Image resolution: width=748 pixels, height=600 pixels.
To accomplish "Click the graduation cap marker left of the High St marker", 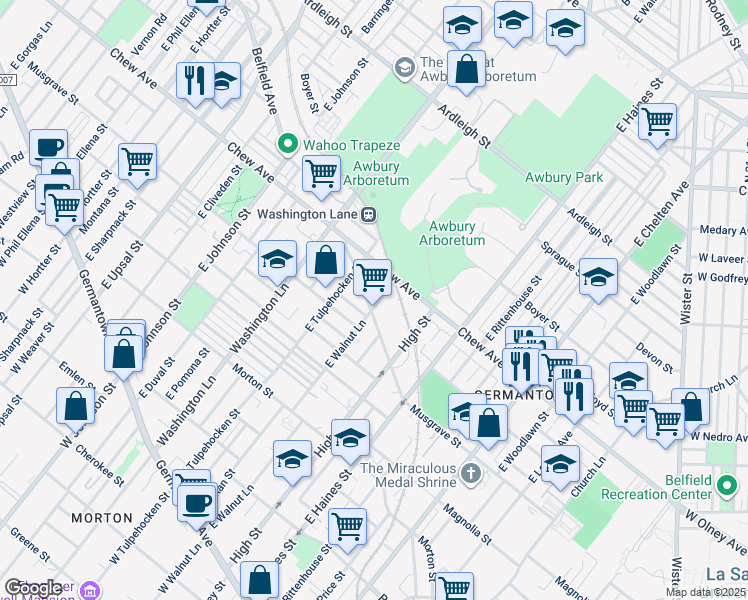I will point(292,460).
